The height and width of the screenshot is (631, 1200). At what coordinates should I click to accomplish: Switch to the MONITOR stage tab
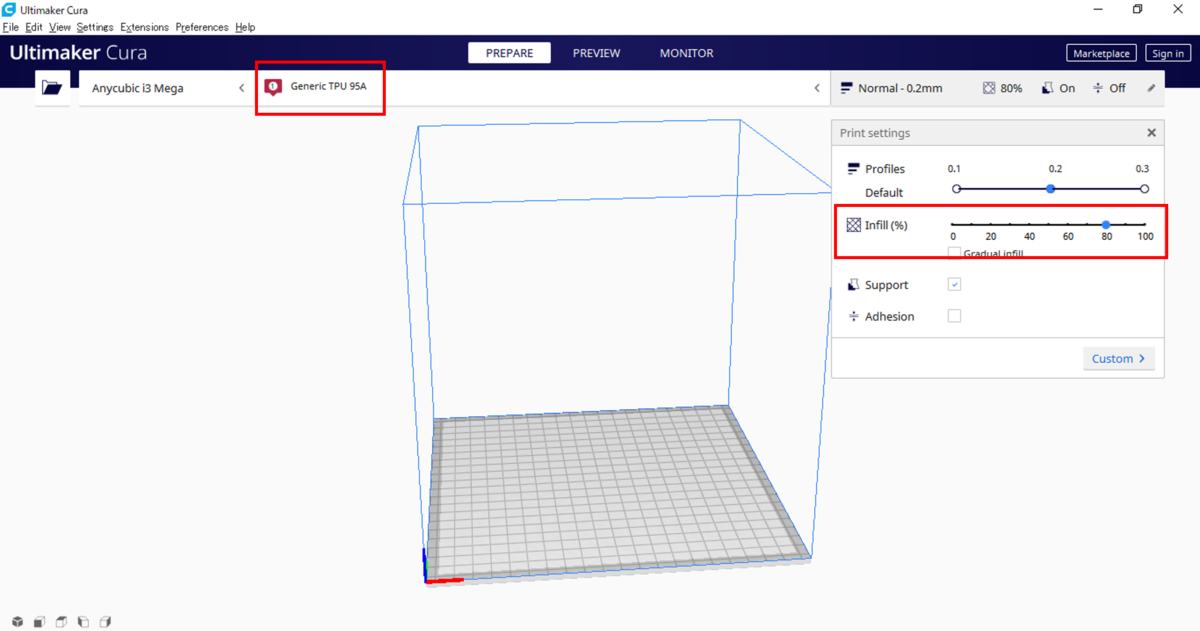tap(687, 53)
